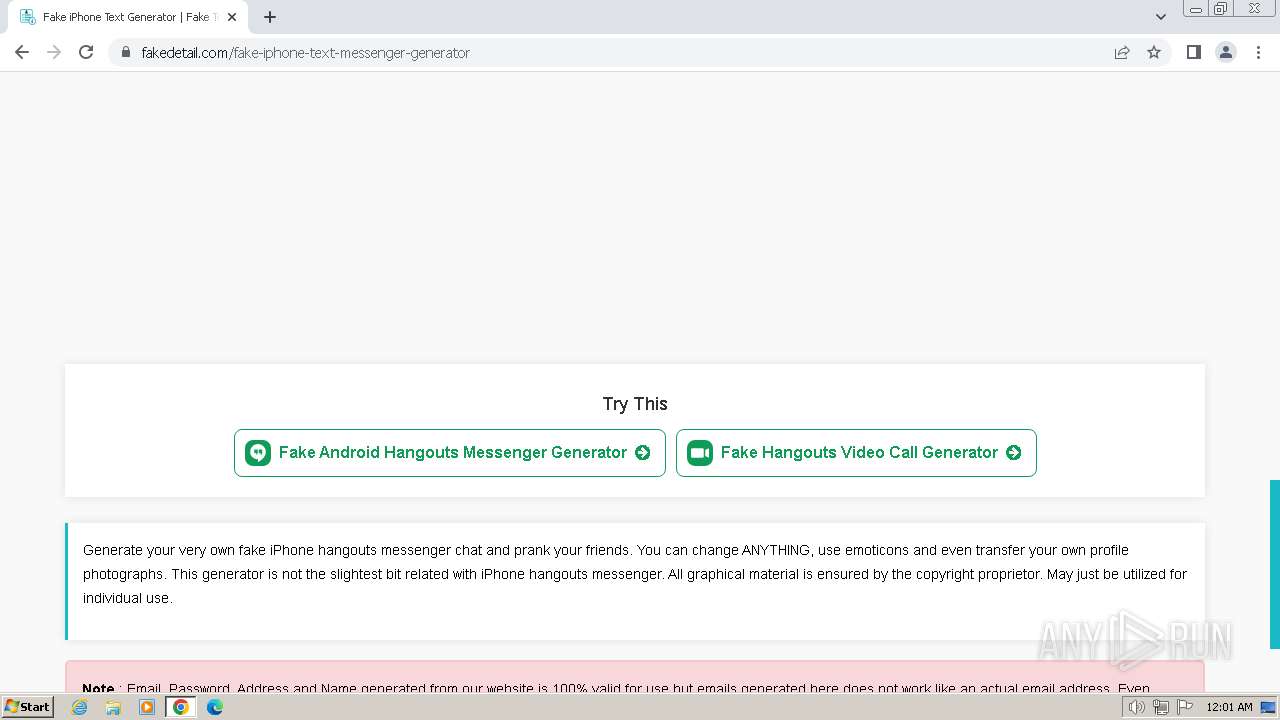Close the Fake iPhone Text Generator tab
Image resolution: width=1280 pixels, height=720 pixels.
pyautogui.click(x=232, y=17)
